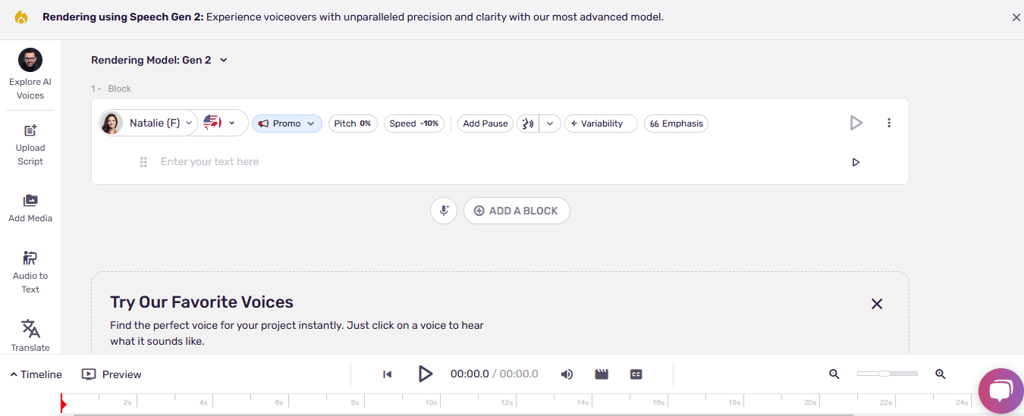Play the timeline audio
The image size is (1024, 416).
click(x=425, y=374)
